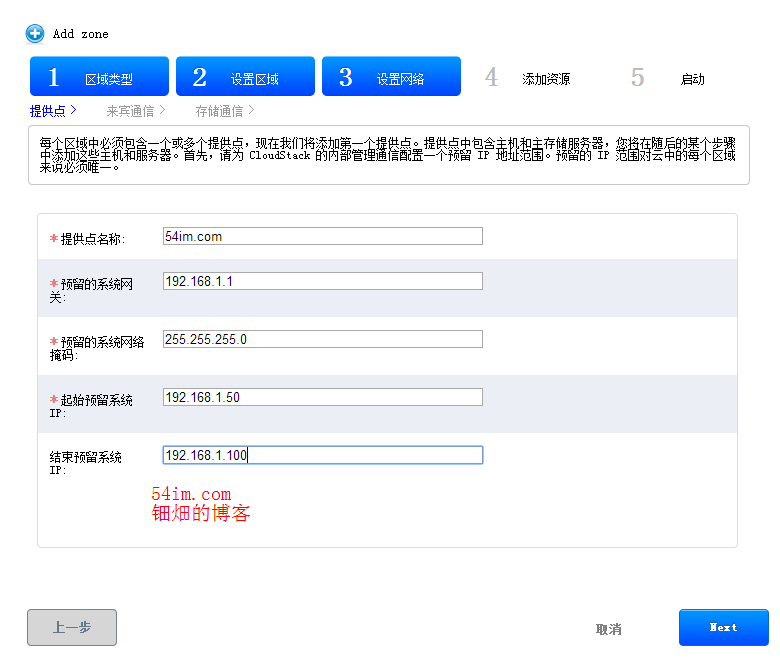The width and height of the screenshot is (780, 663).
Task: Select step 1 区域类型 tab
Action: 99,76
